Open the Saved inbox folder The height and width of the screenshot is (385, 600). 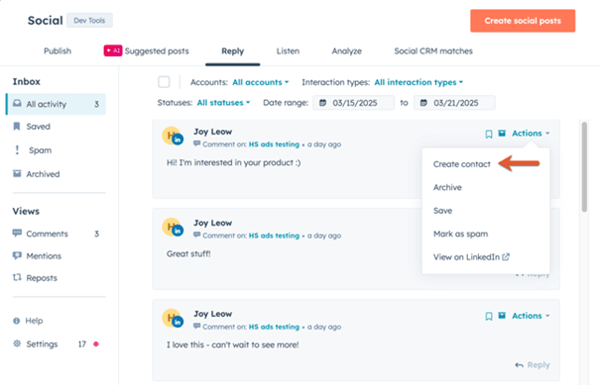38,126
